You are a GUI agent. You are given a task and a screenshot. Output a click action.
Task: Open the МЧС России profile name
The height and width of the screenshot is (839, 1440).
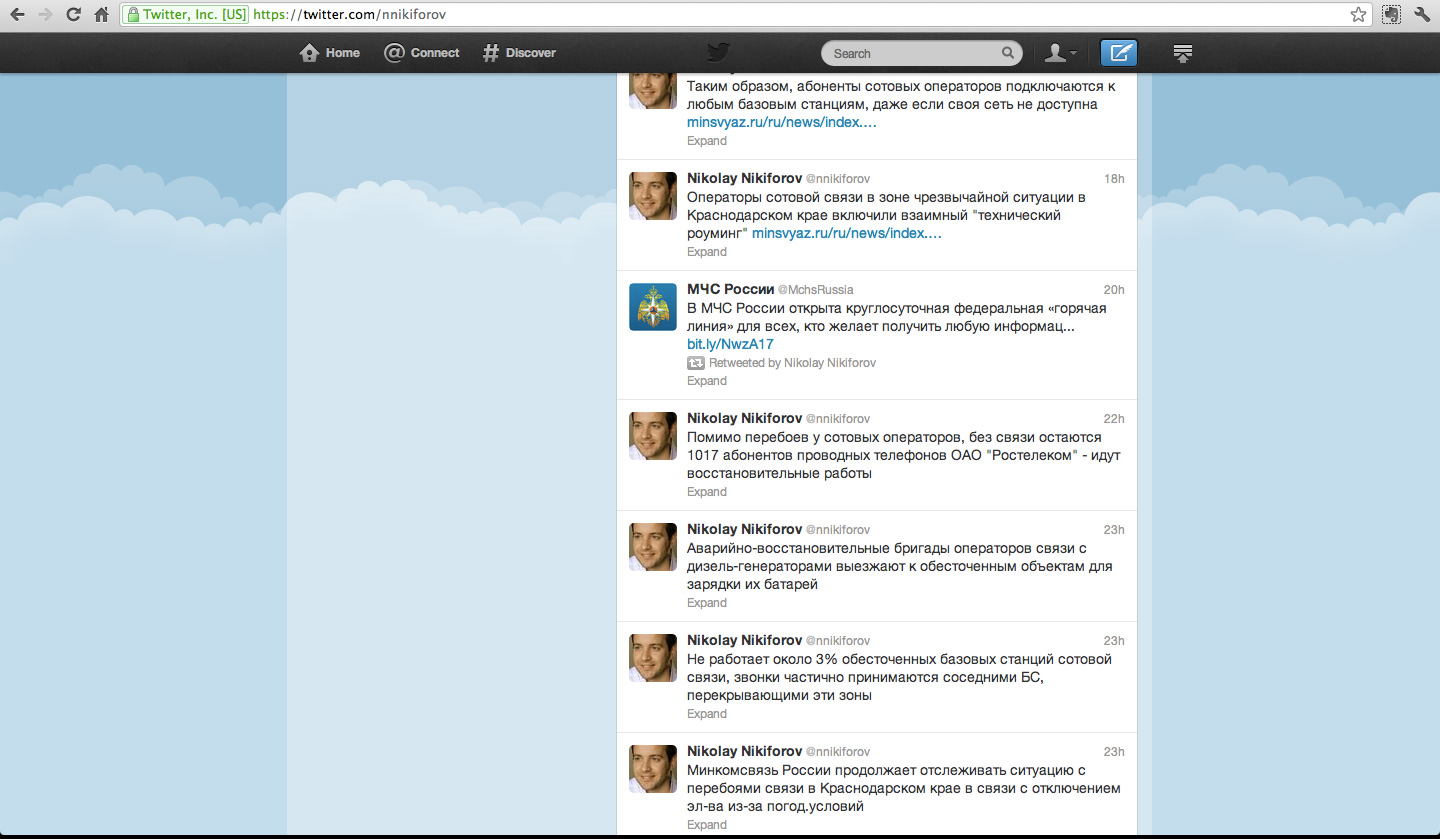[730, 289]
